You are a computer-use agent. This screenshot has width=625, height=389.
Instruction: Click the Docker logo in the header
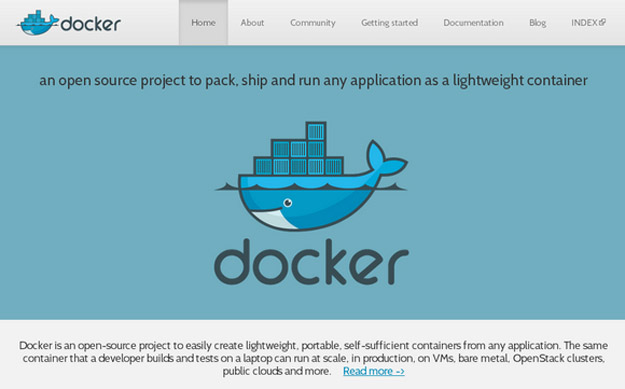(69, 23)
